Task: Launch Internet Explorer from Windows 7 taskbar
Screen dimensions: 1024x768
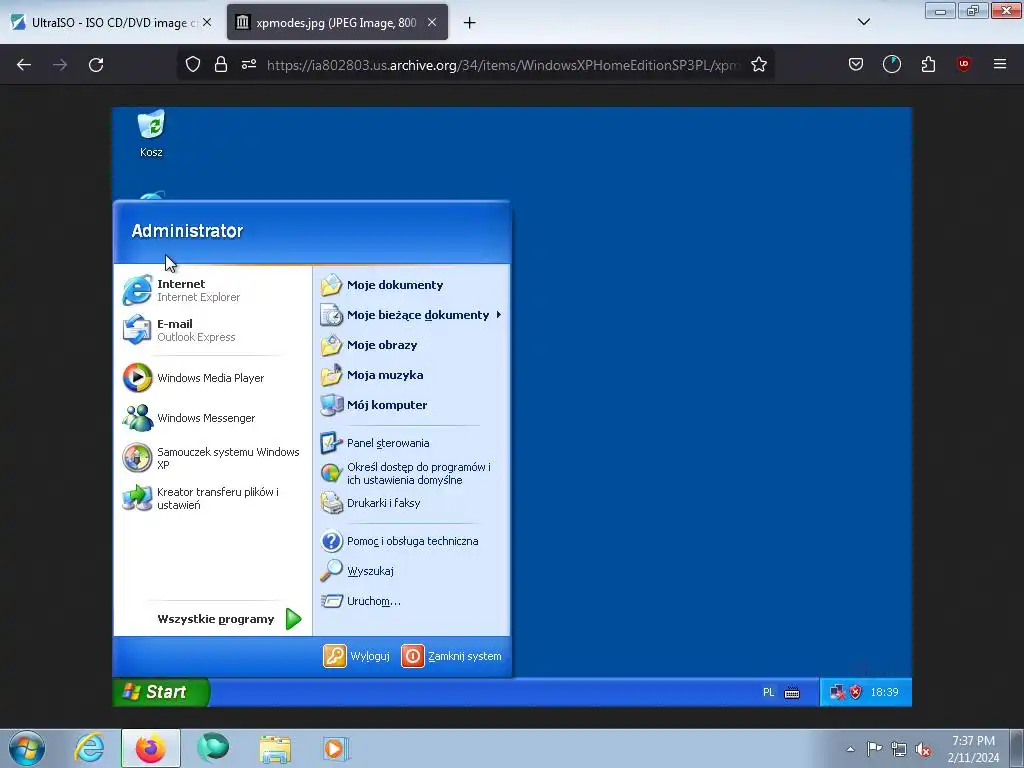Action: pos(89,748)
